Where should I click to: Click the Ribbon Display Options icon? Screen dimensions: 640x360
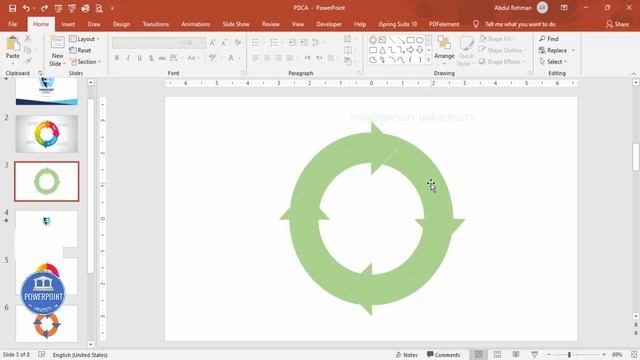pyautogui.click(x=564, y=8)
